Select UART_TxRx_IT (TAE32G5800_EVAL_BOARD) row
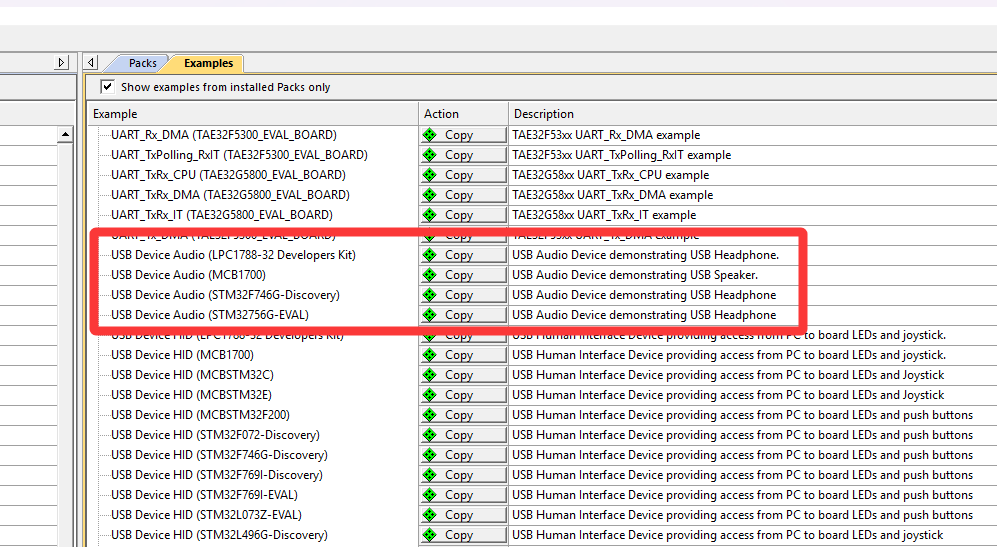This screenshot has height=547, width=997. (x=222, y=215)
